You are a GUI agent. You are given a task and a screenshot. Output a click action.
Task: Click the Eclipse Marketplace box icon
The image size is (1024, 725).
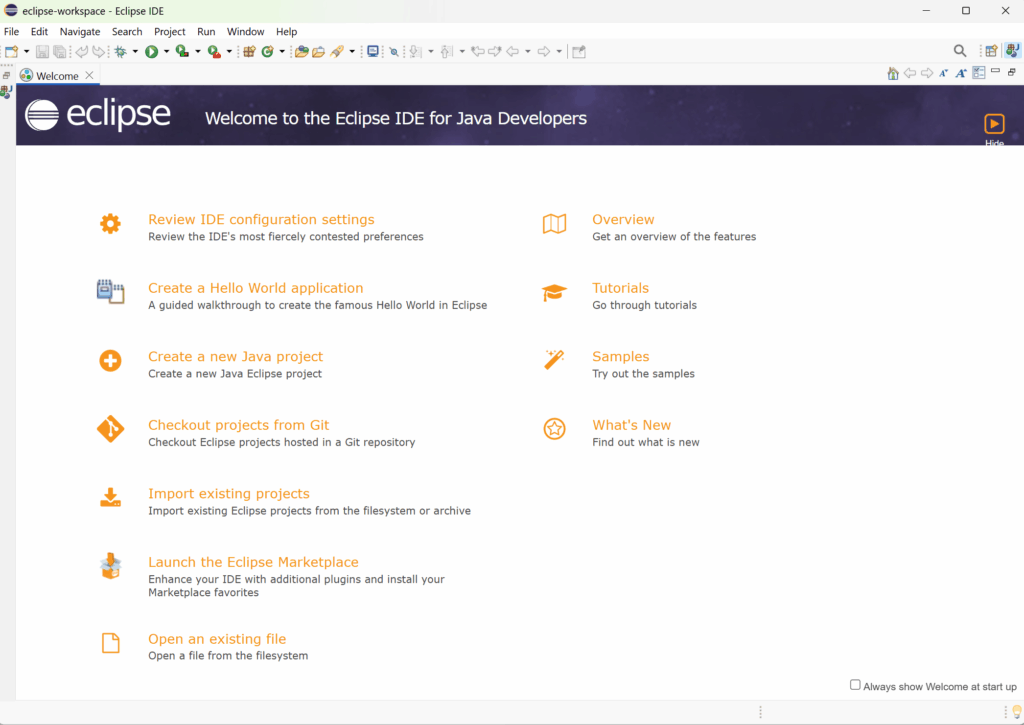point(110,566)
